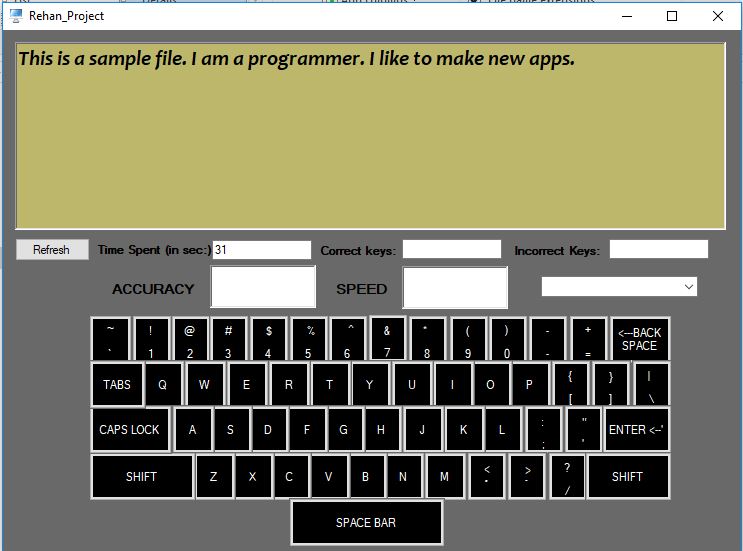Click the 1 / exclamation key
Image resolution: width=743 pixels, height=551 pixels.
click(x=151, y=339)
